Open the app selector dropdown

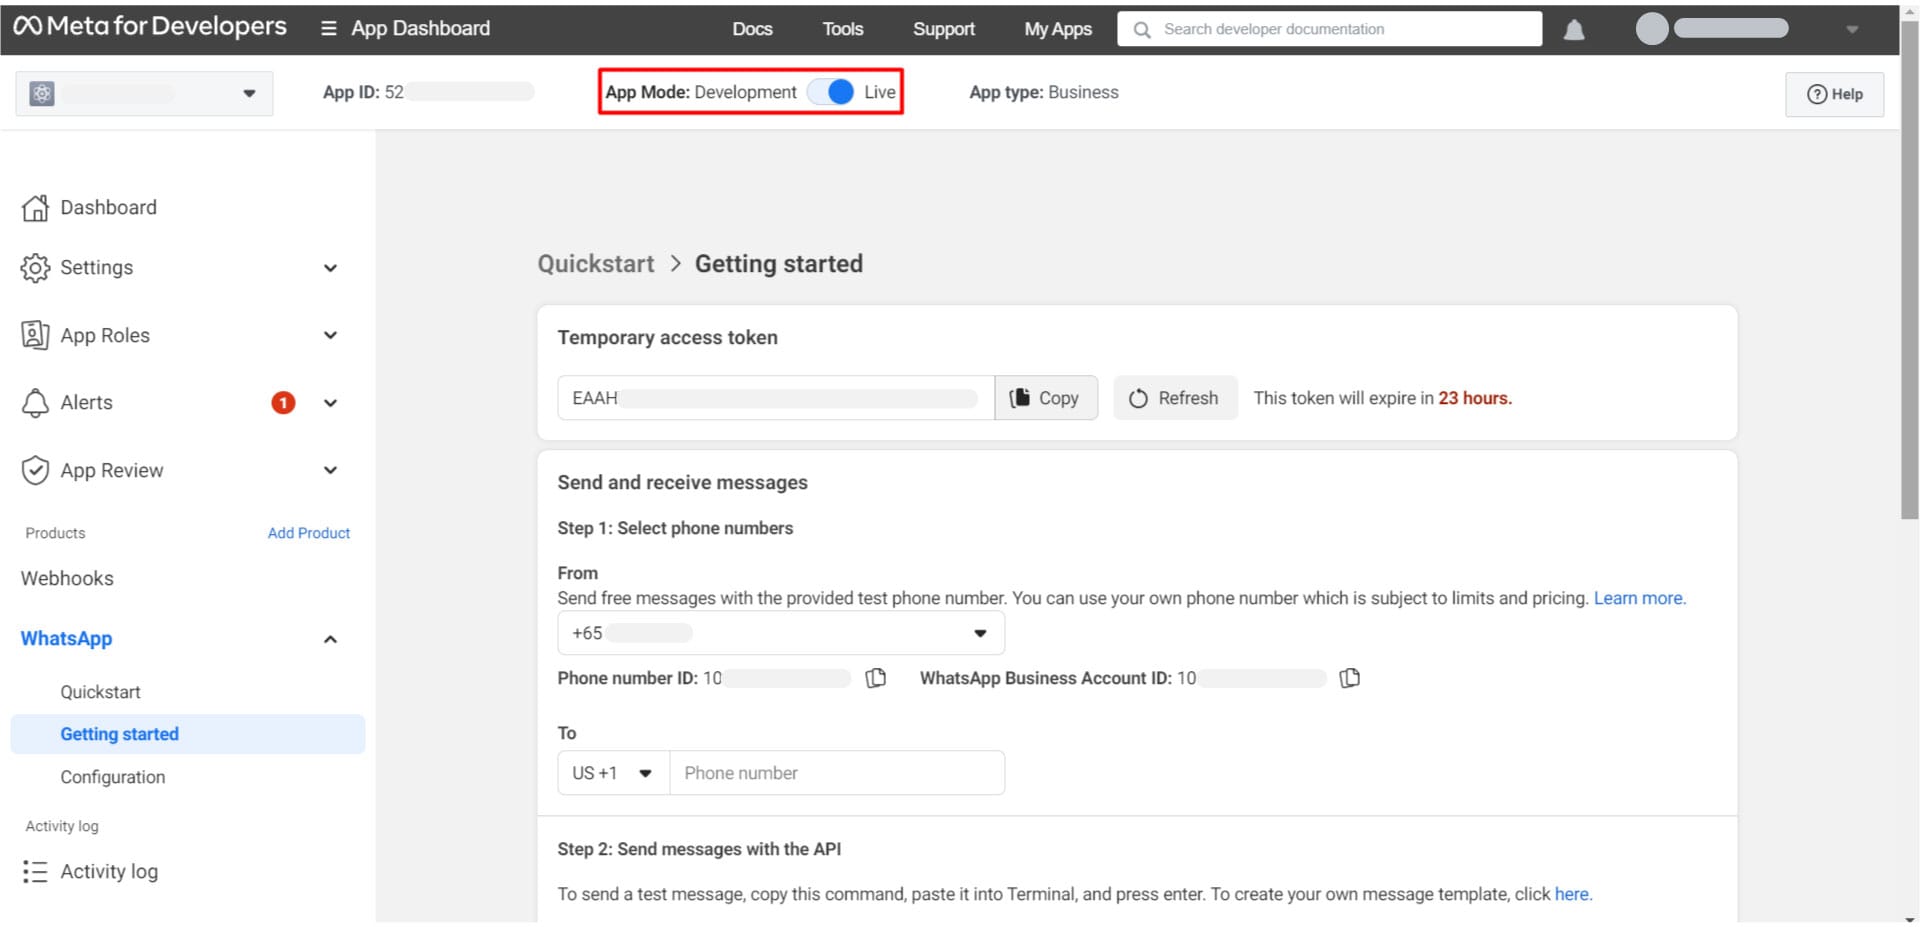tap(249, 94)
